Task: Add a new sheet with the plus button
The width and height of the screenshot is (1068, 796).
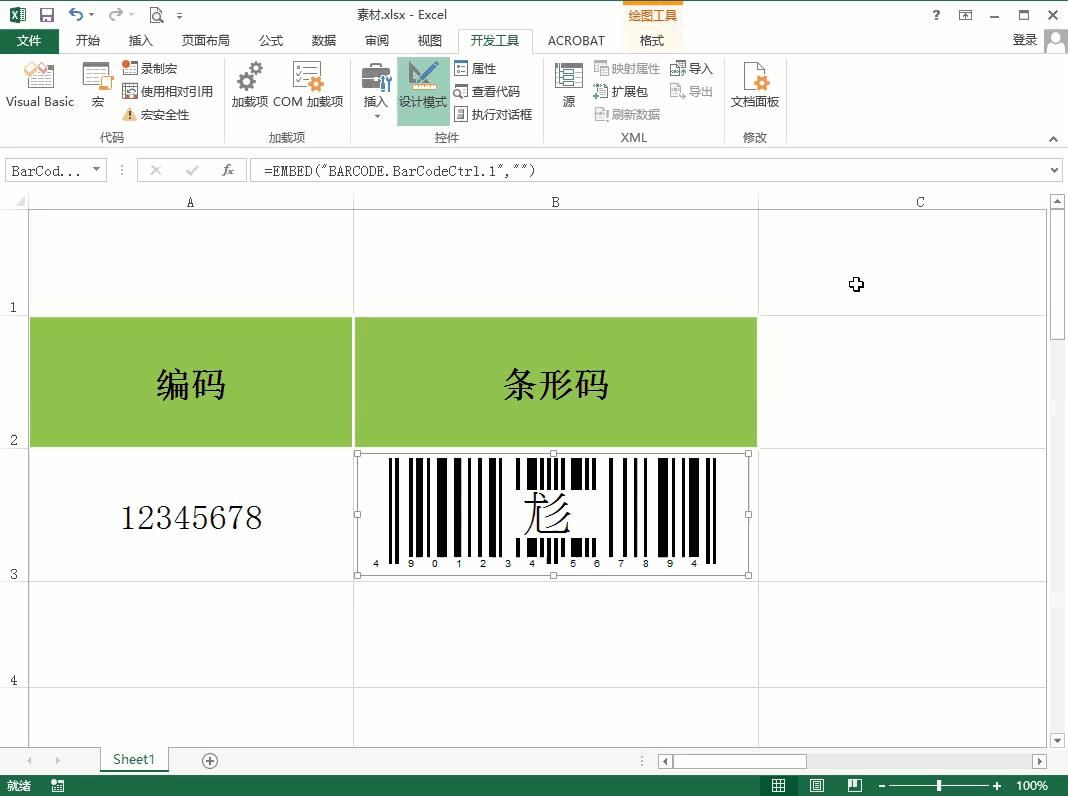Action: coord(210,761)
